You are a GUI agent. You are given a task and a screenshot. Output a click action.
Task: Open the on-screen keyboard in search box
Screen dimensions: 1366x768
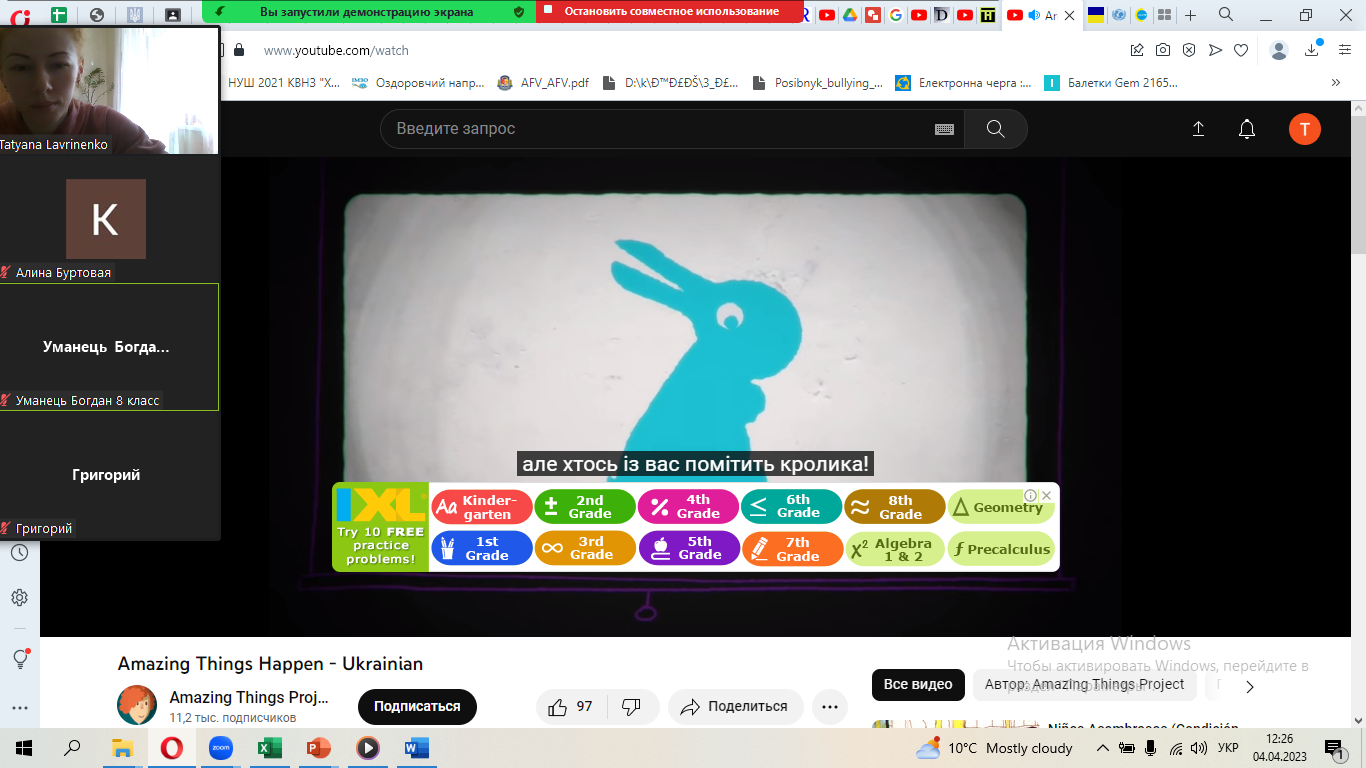944,129
